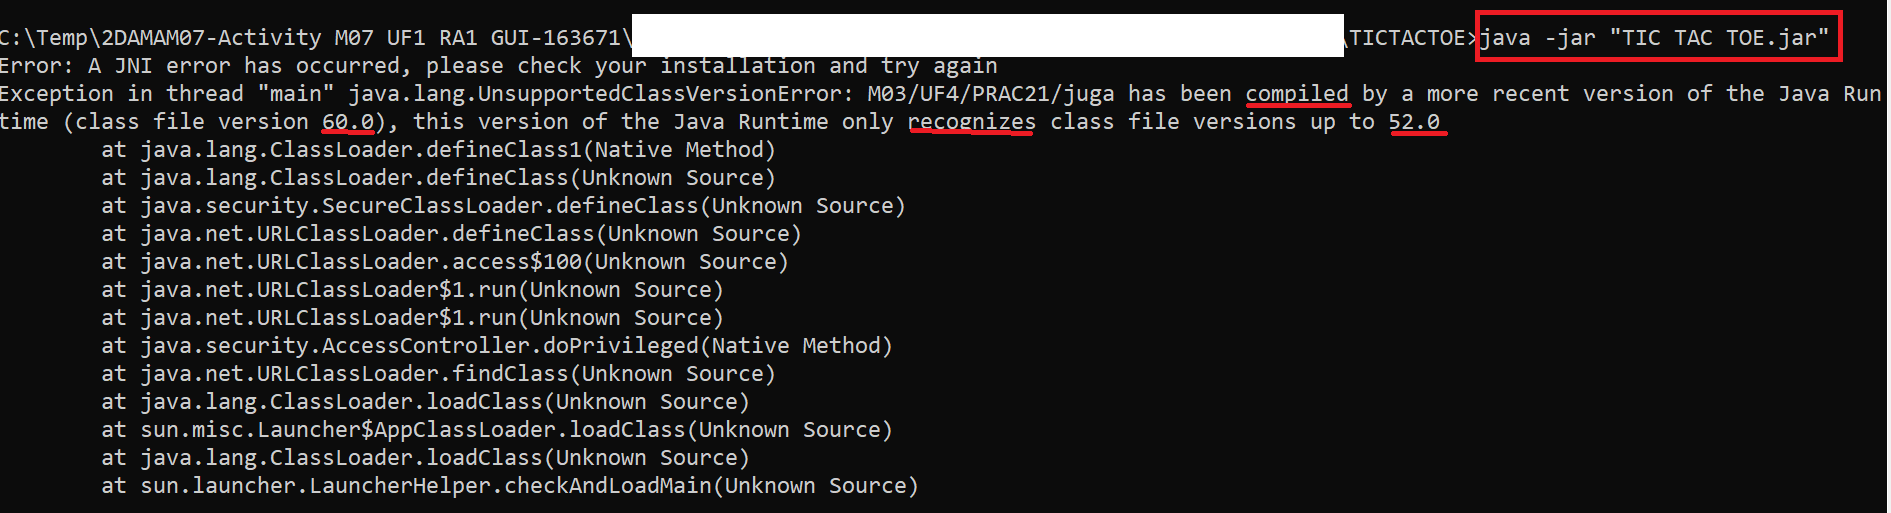Image resolution: width=1891 pixels, height=513 pixels.
Task: Click the ClassLoader.defineClass1(Native Method) line
Action: pos(438,150)
